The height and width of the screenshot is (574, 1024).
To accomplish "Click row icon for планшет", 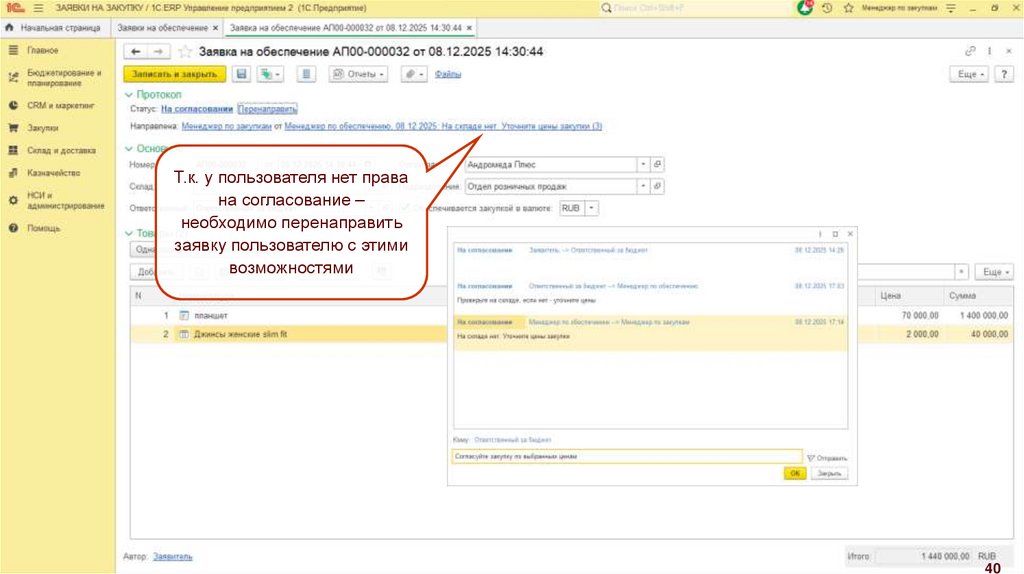I will pos(184,315).
